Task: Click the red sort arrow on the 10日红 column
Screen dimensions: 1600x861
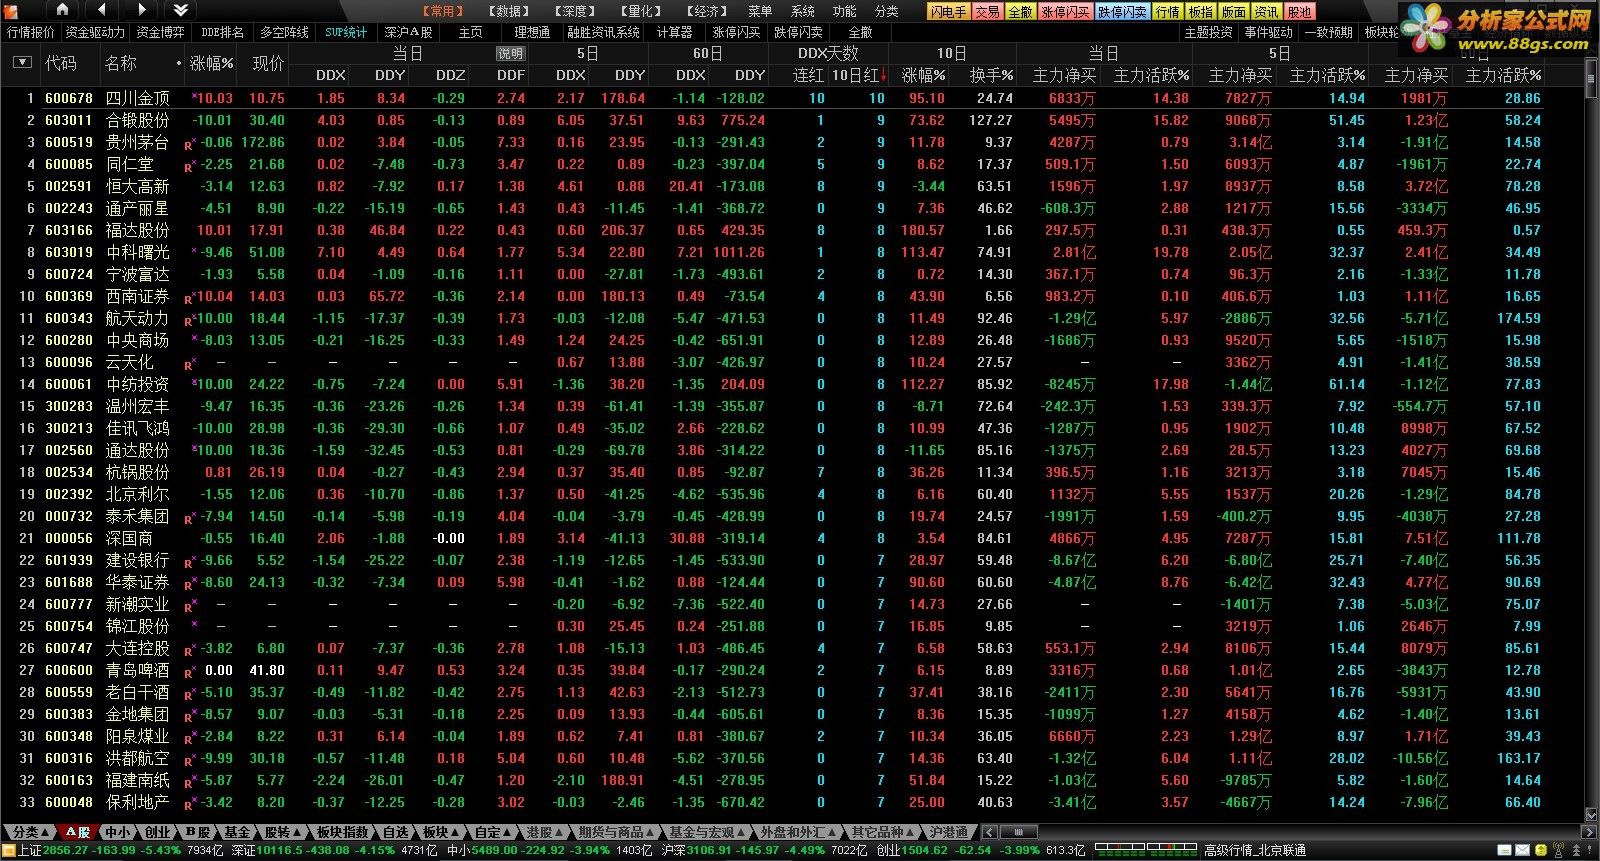Action: [x=883, y=75]
